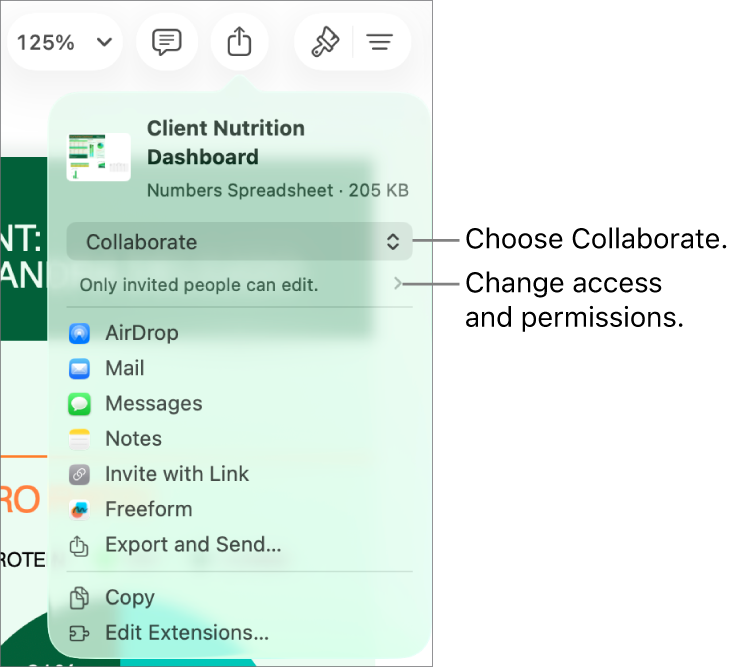Image resolution: width=737 pixels, height=668 pixels.
Task: Click the Comment speech bubble toolbar icon
Action: point(167,42)
